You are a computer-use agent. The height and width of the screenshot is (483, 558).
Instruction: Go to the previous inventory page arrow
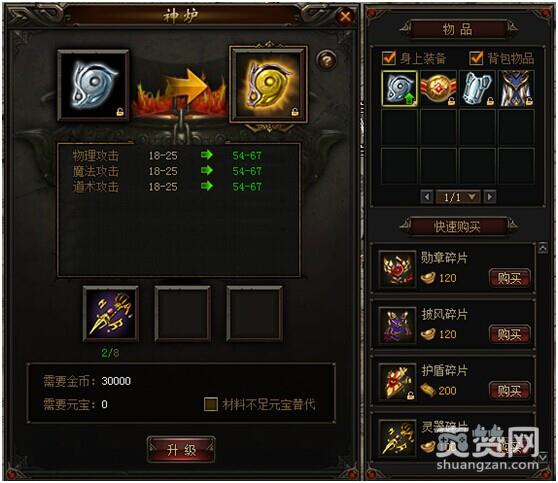(x=427, y=197)
